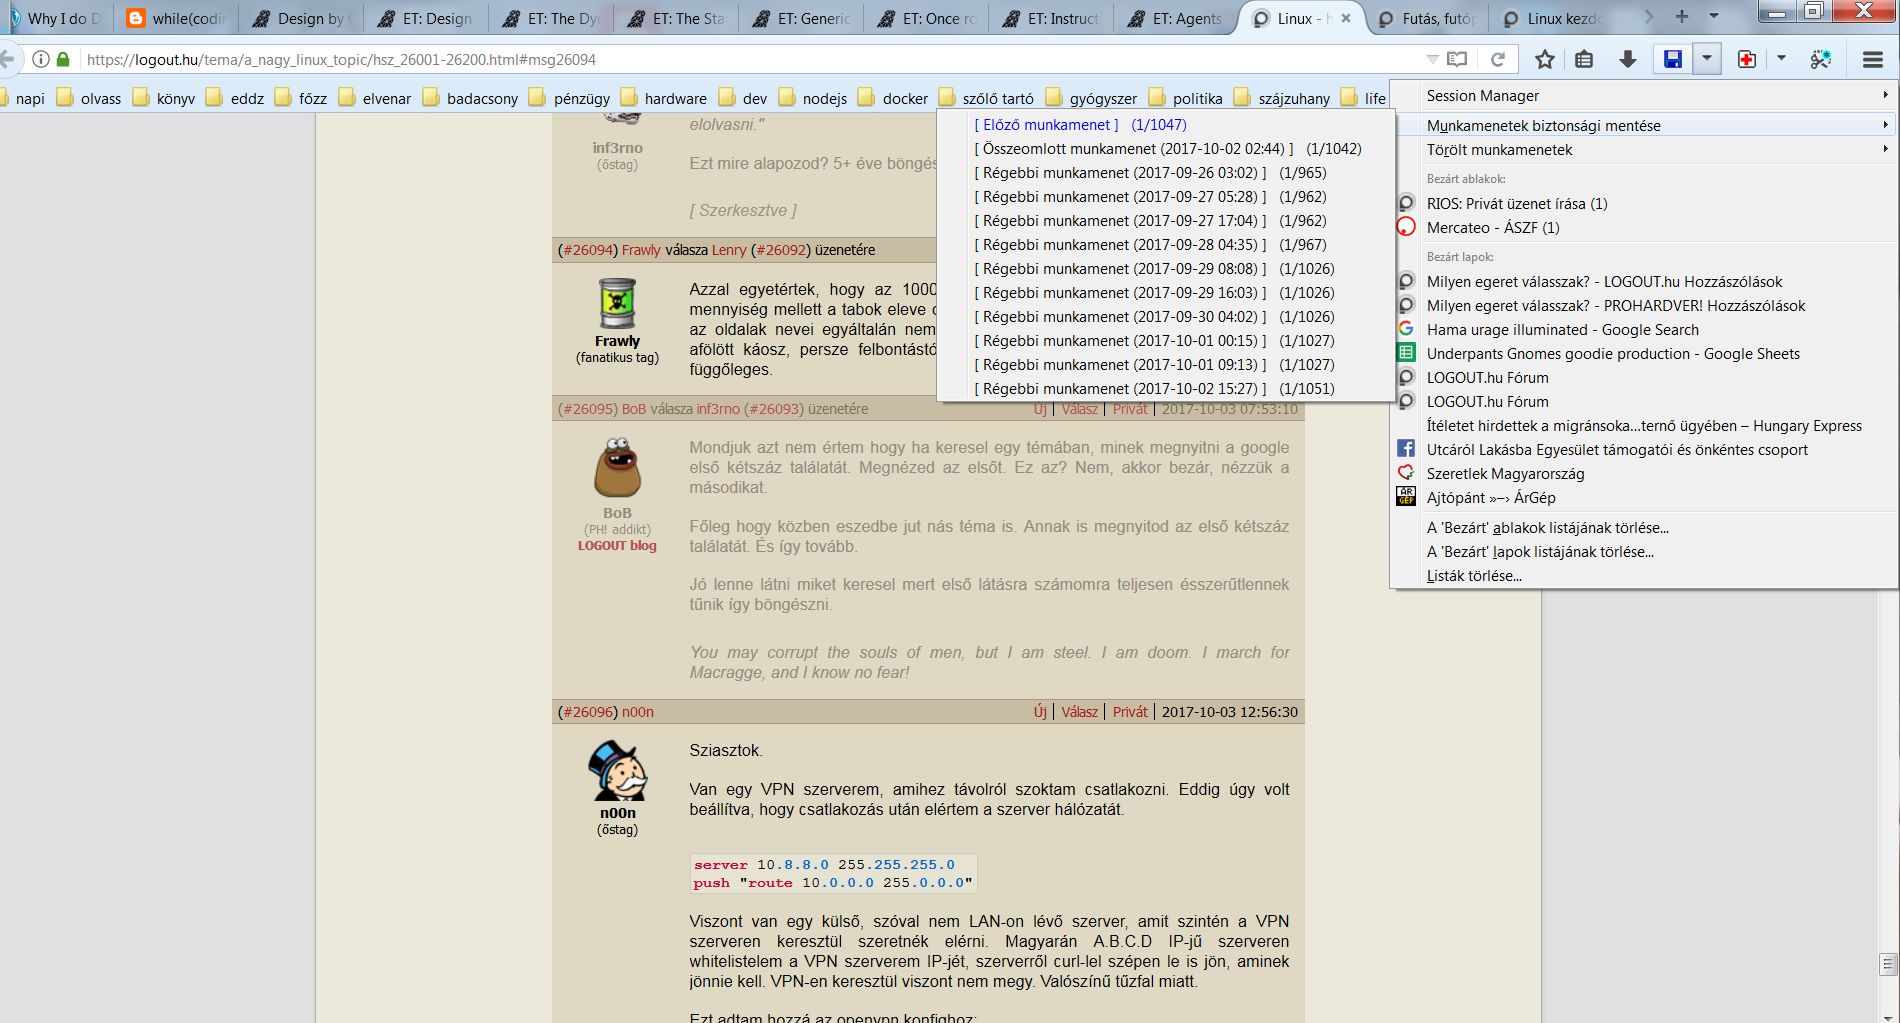Open the 'badacsony' bookmark folder
The image size is (1900, 1023).
coord(470,98)
